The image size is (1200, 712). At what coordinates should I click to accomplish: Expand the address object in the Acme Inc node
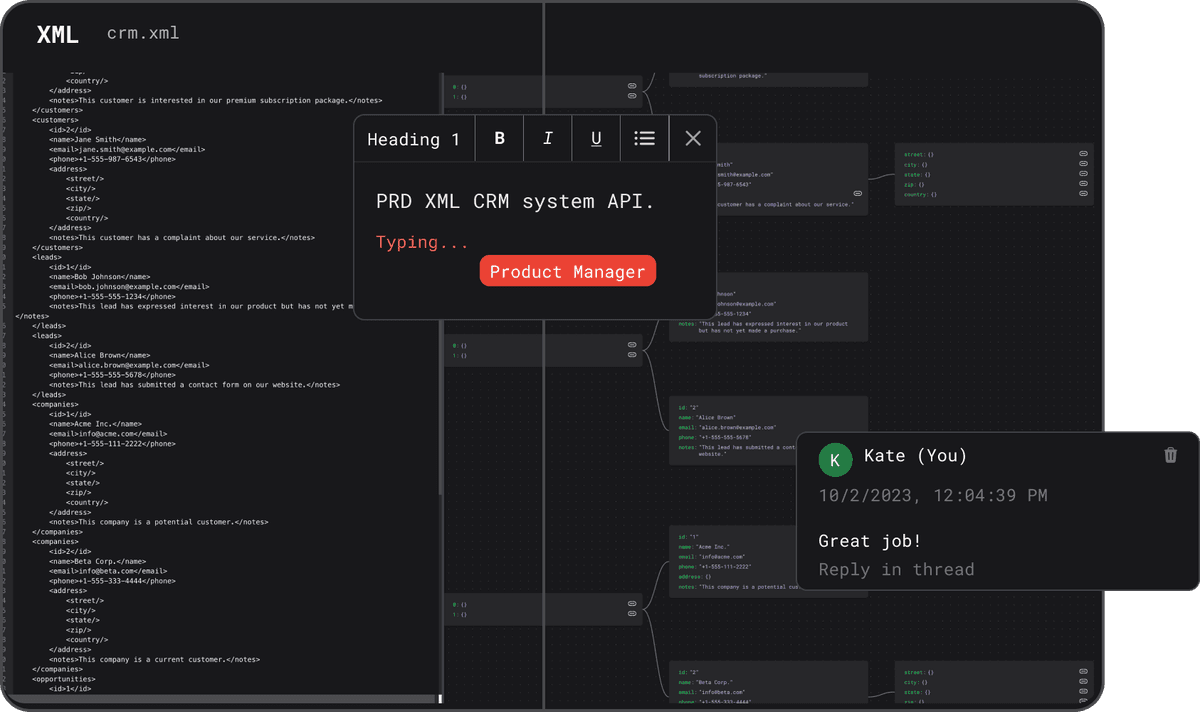click(692, 576)
